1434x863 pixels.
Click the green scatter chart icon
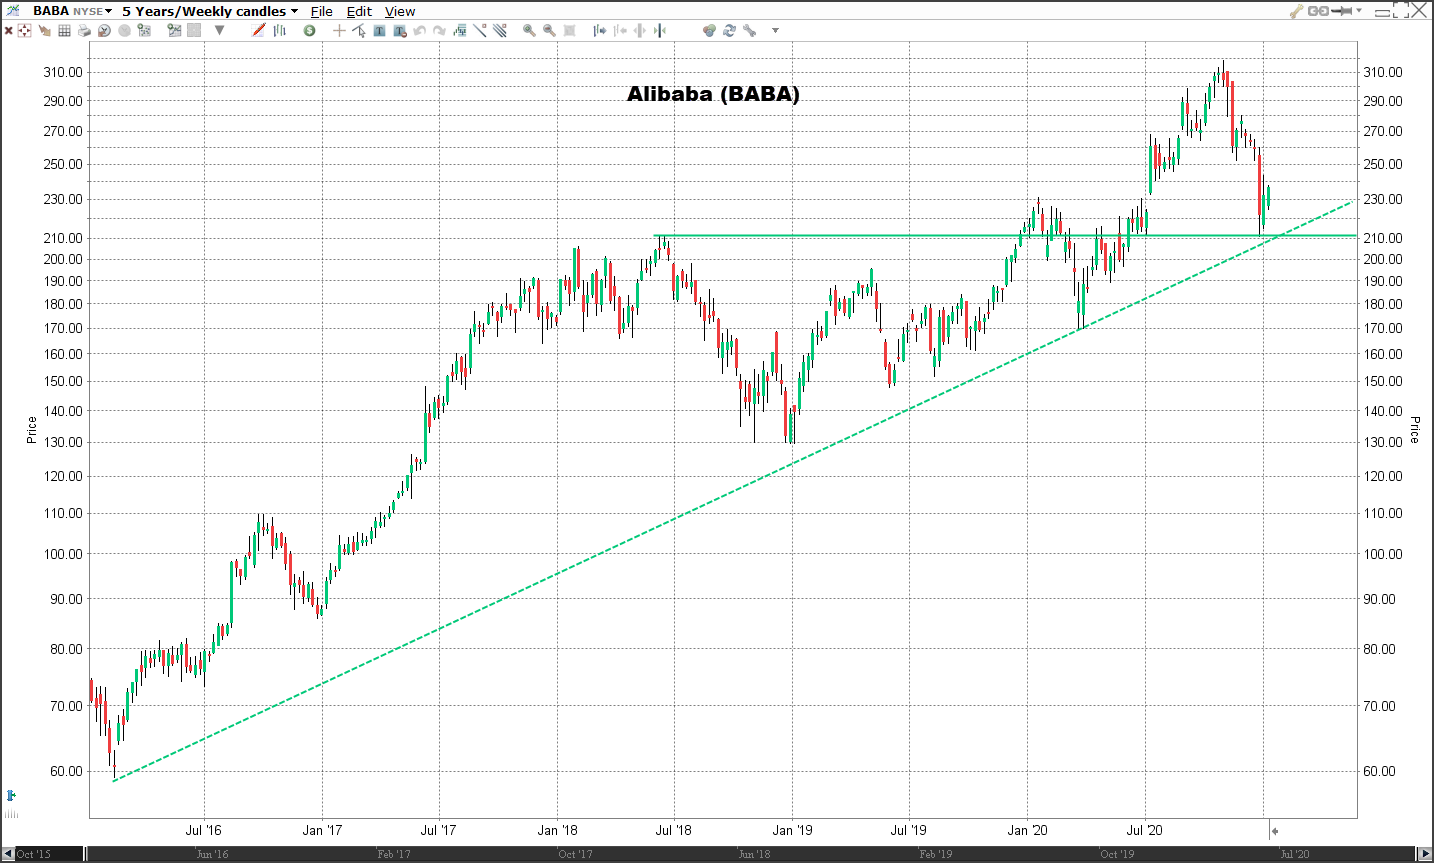(144, 30)
